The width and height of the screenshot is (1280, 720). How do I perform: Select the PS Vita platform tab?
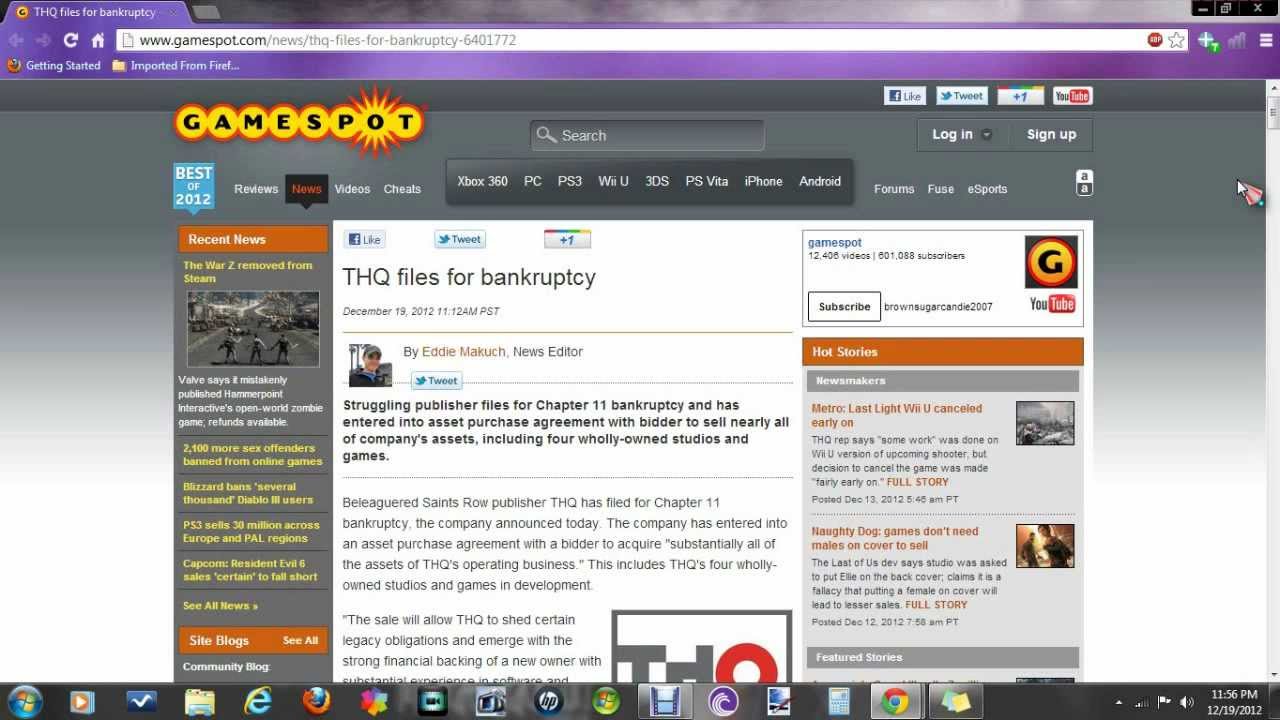pyautogui.click(x=706, y=181)
